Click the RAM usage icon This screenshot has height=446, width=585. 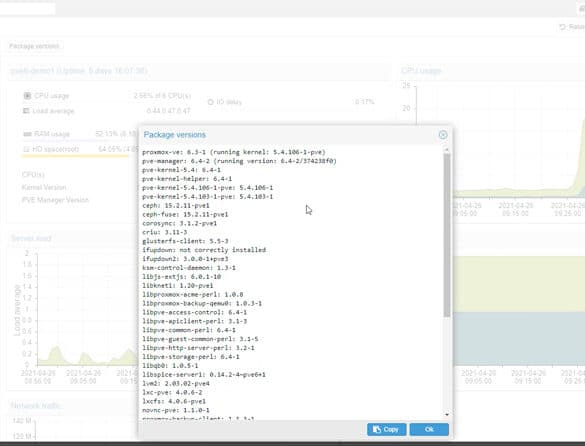[27, 134]
